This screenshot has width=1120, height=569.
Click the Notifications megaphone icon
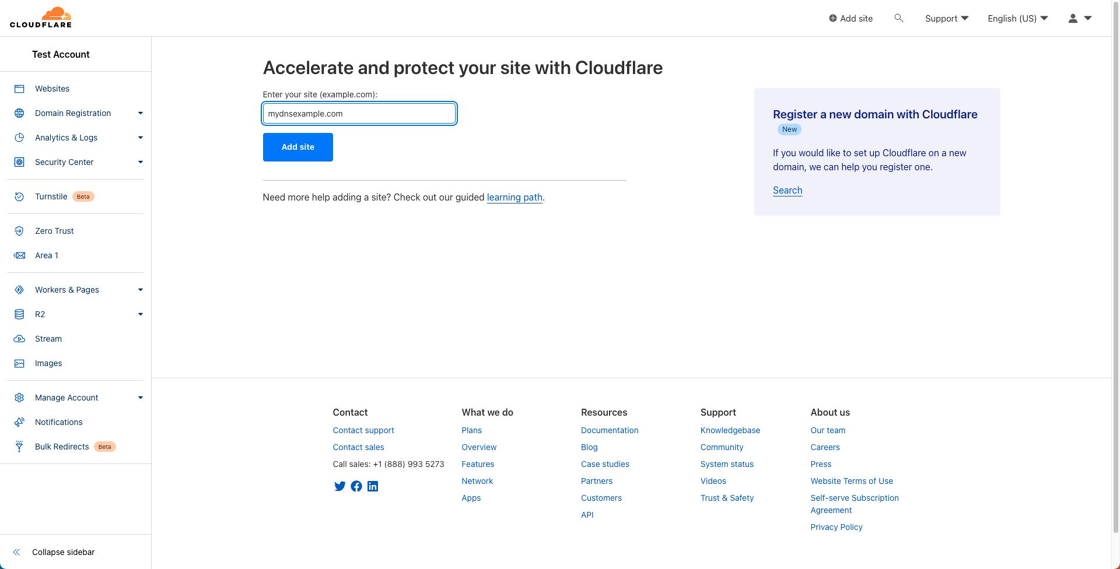click(x=19, y=422)
